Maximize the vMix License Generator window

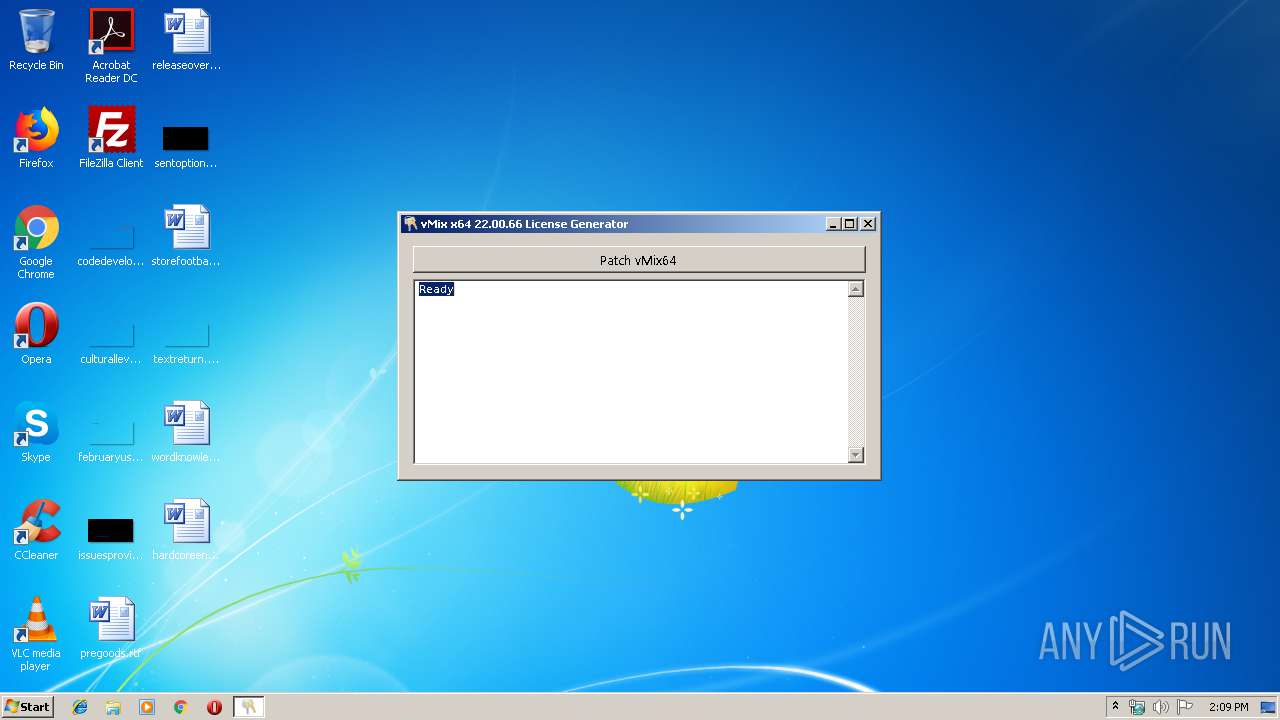[x=850, y=224]
